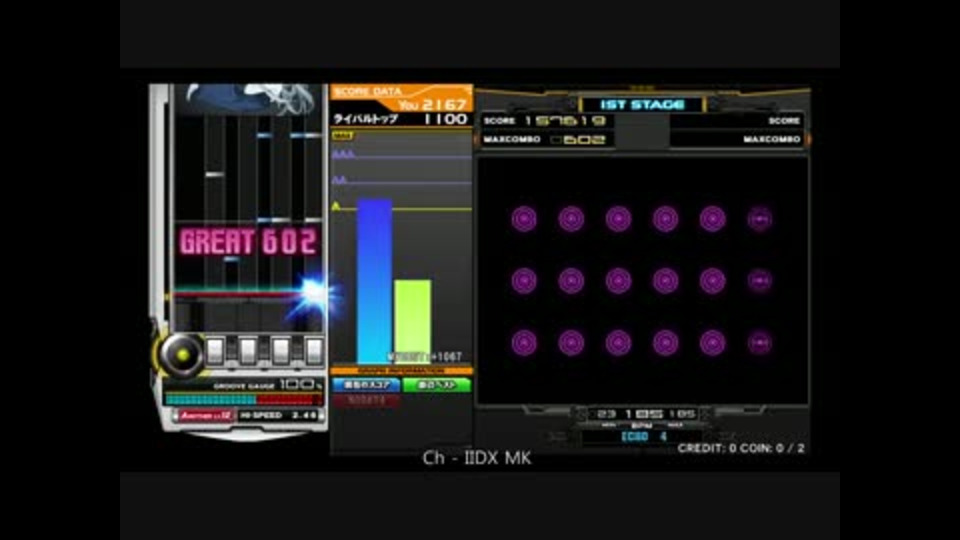
Task: Click the orange graph information bar
Action: click(x=401, y=371)
